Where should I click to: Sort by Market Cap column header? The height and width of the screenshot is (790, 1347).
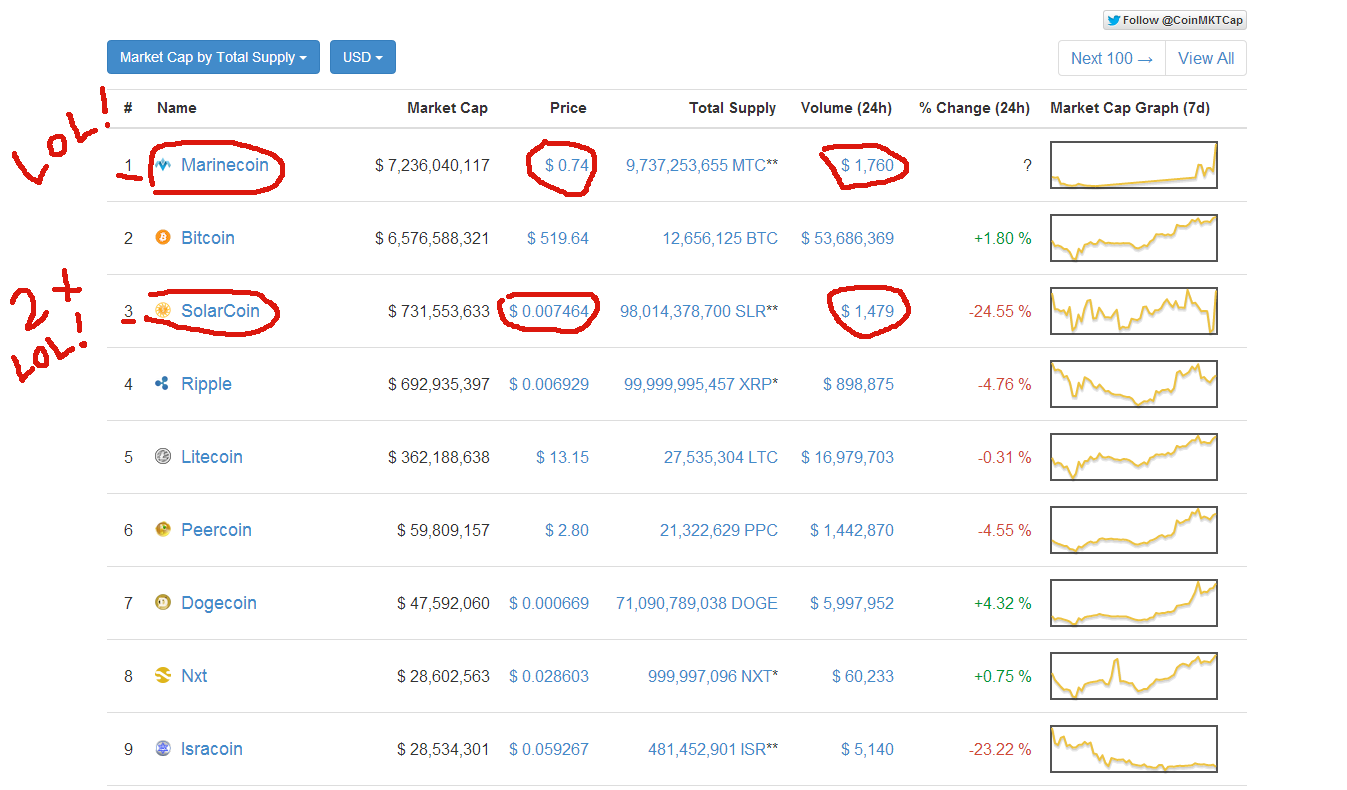pos(448,108)
